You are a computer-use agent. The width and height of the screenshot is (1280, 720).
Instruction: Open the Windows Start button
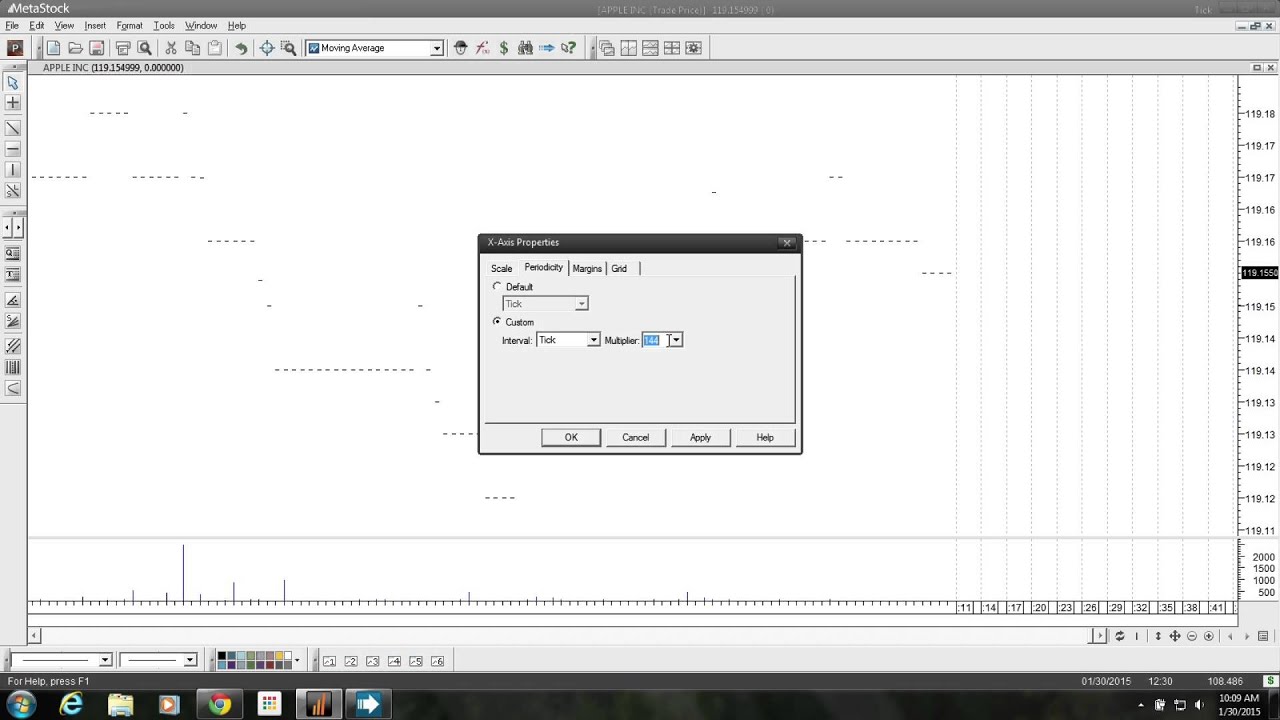[21, 705]
